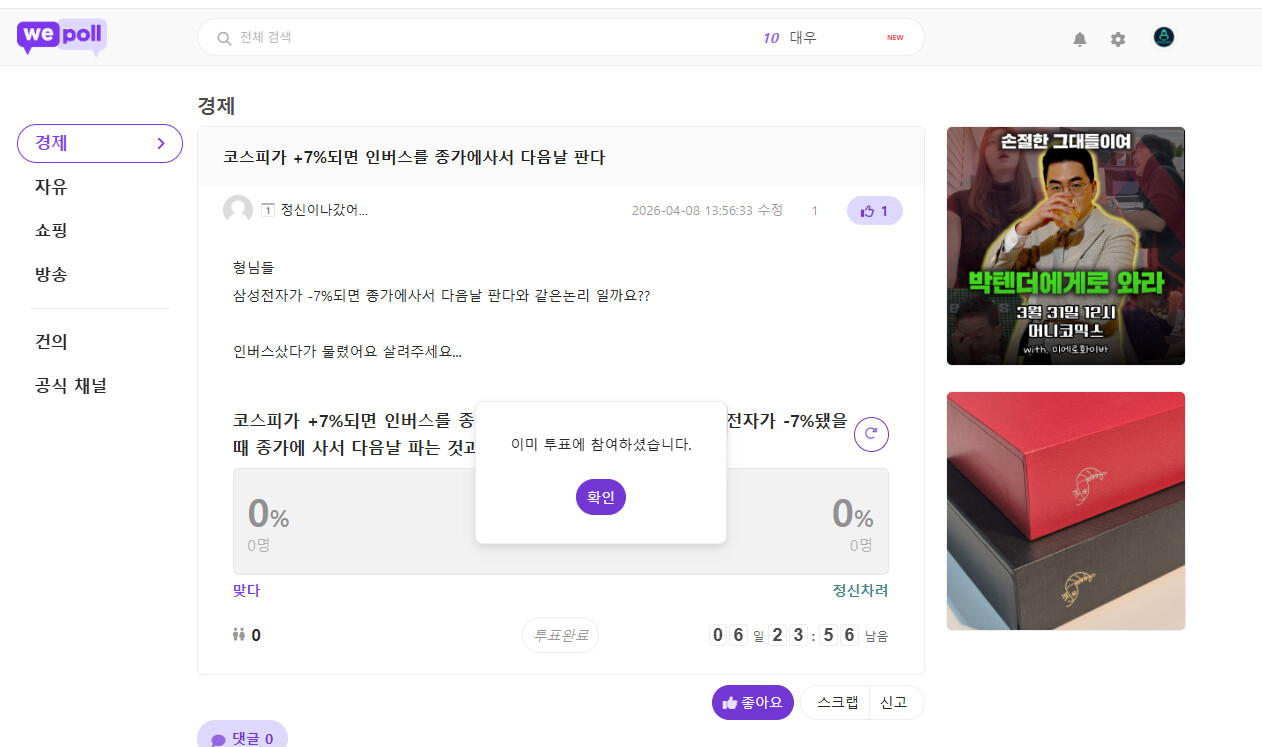This screenshot has width=1262, height=747.
Task: Click the text 인버스샀다가 물렸어요 살려주세요...
Action: (347, 352)
